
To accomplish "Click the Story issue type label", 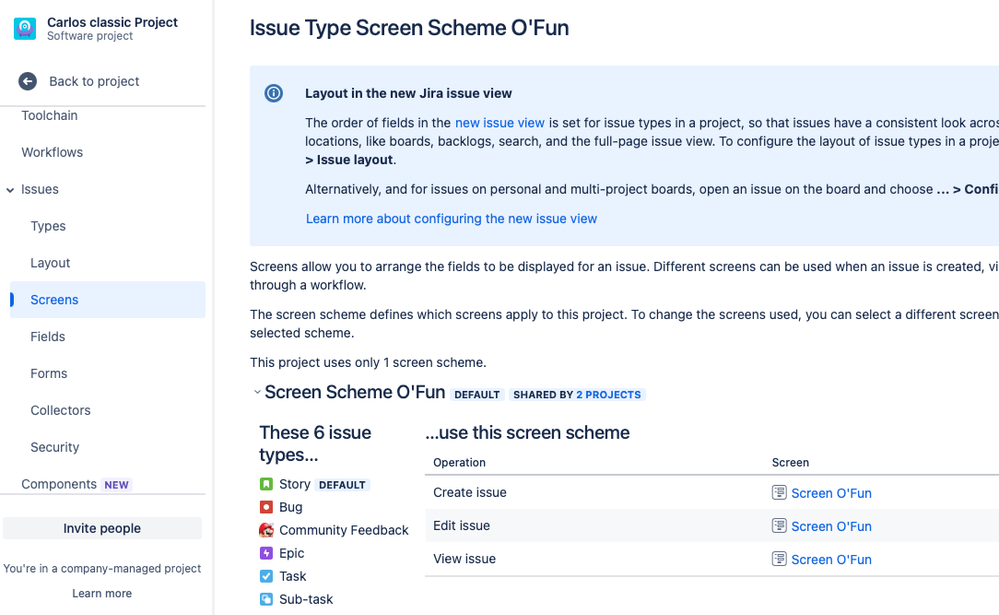I will point(295,484).
